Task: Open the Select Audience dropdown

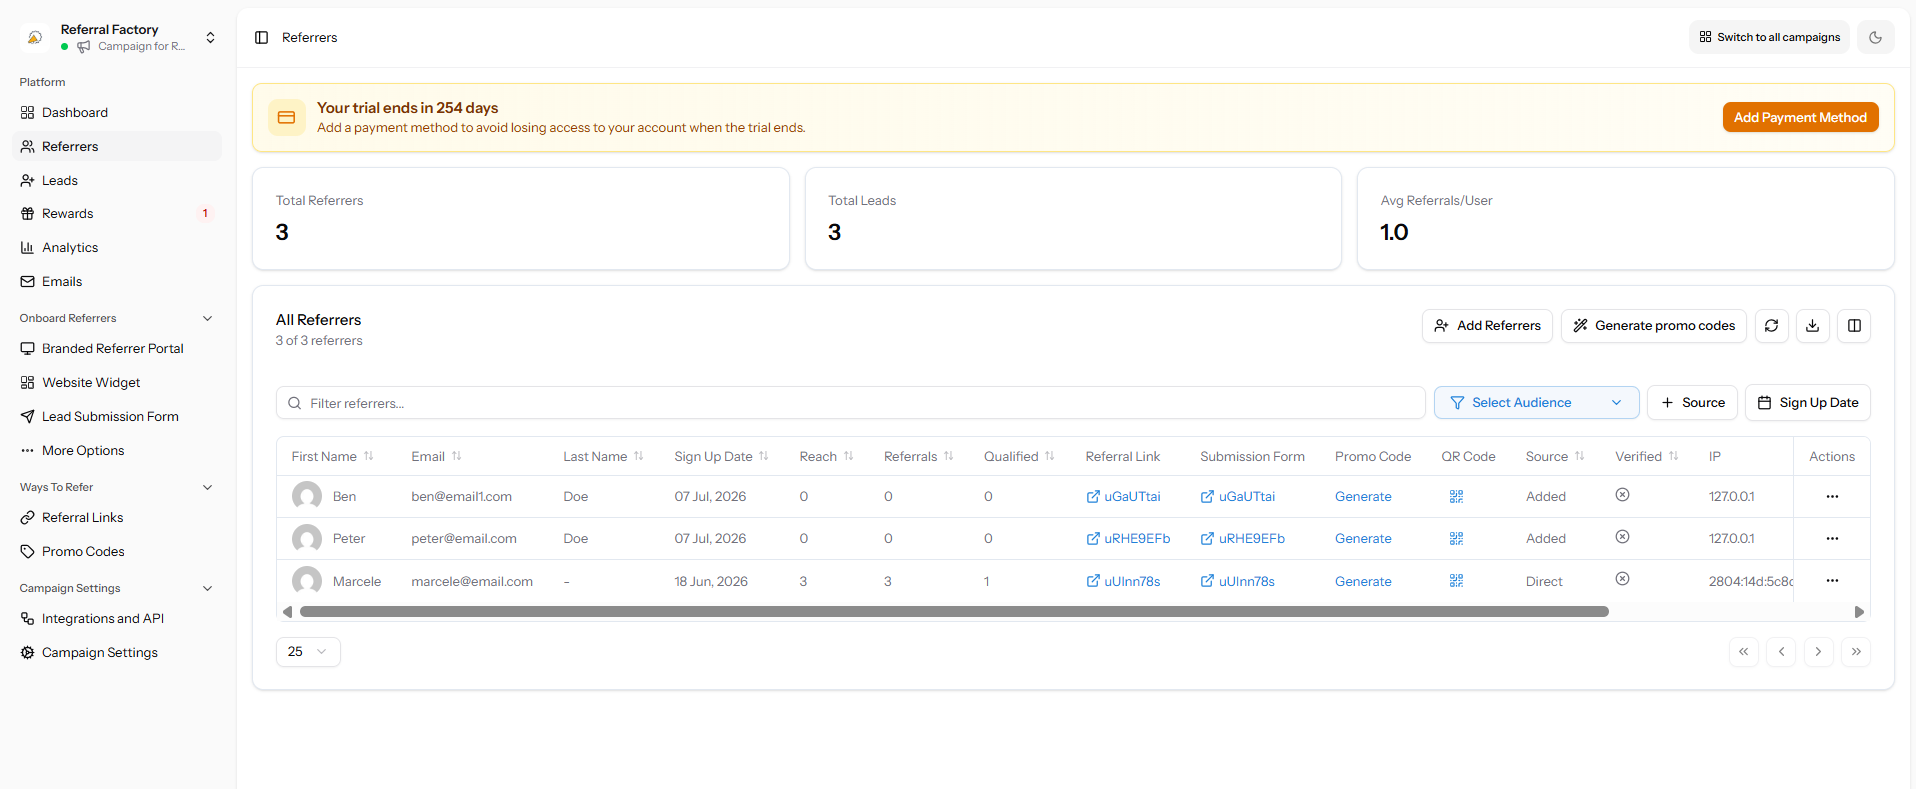Action: 1536,403
